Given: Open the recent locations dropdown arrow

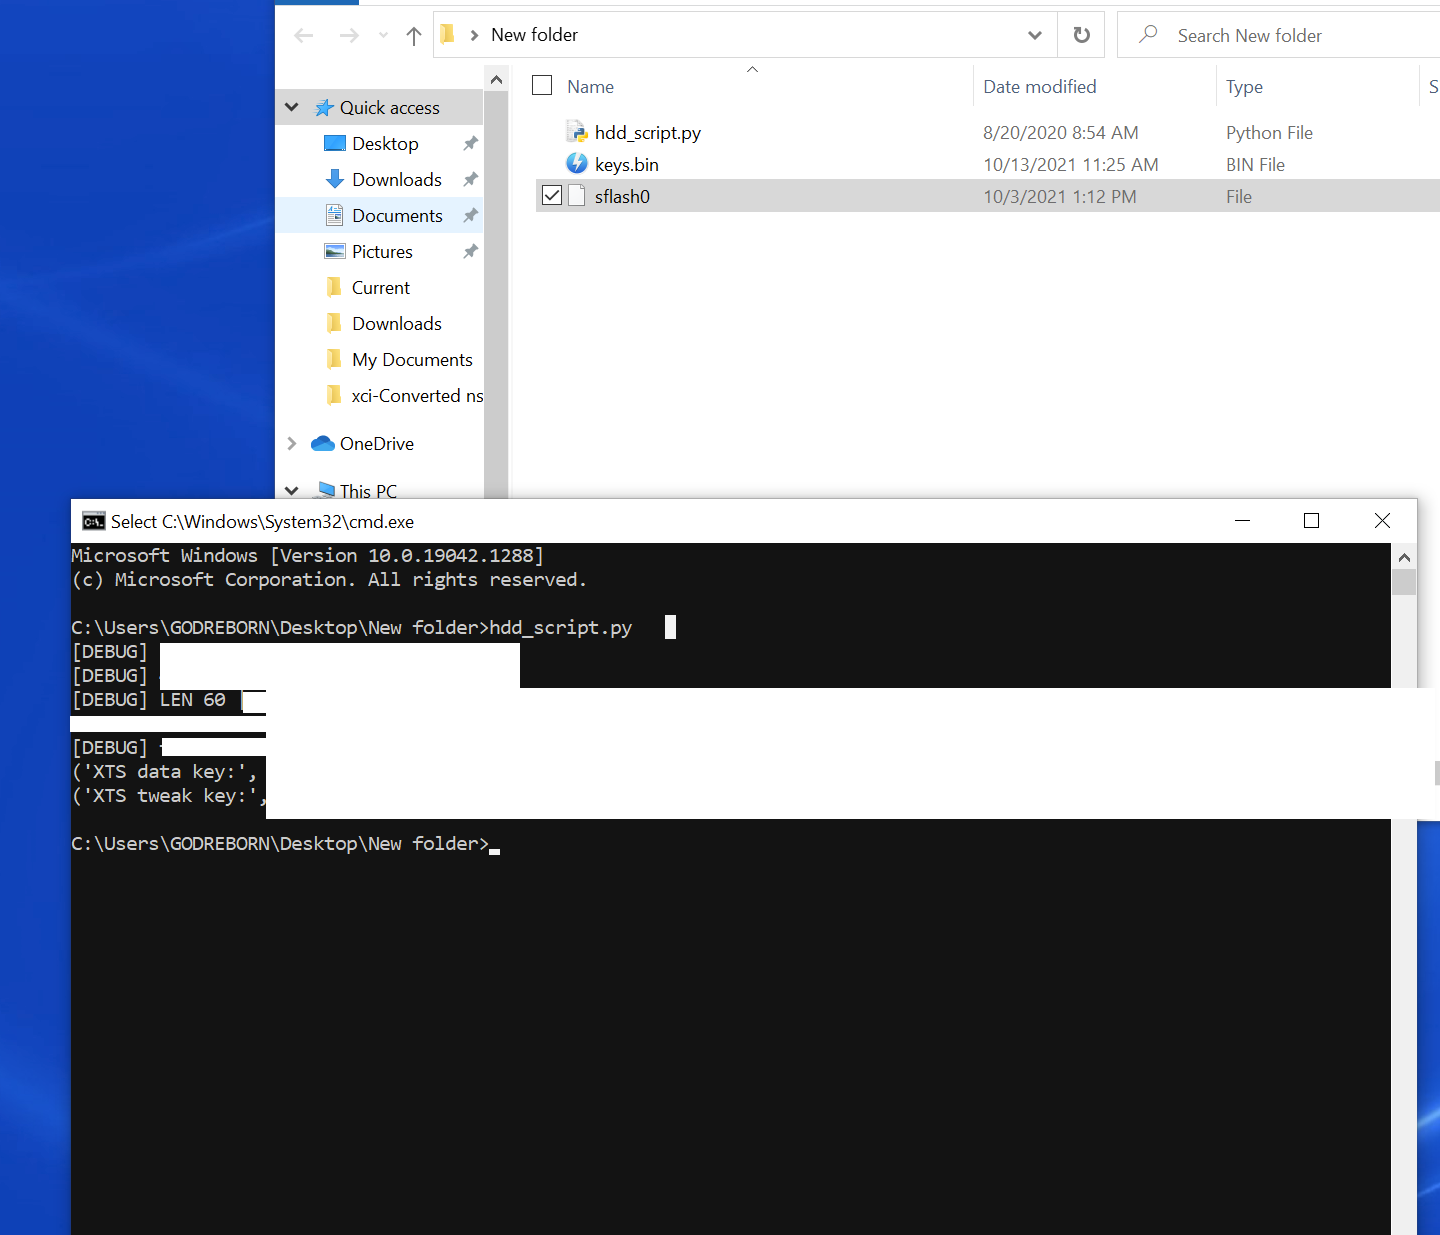Looking at the screenshot, I should pyautogui.click(x=383, y=36).
